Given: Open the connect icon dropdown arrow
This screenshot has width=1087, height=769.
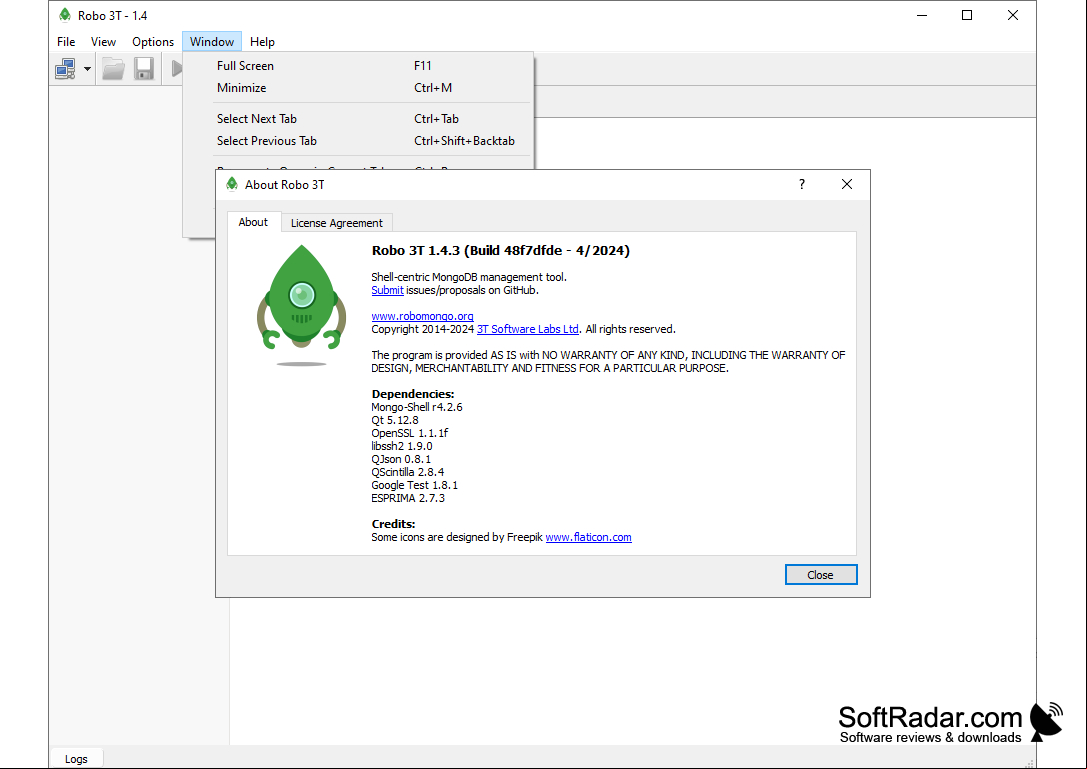Looking at the screenshot, I should [87, 69].
